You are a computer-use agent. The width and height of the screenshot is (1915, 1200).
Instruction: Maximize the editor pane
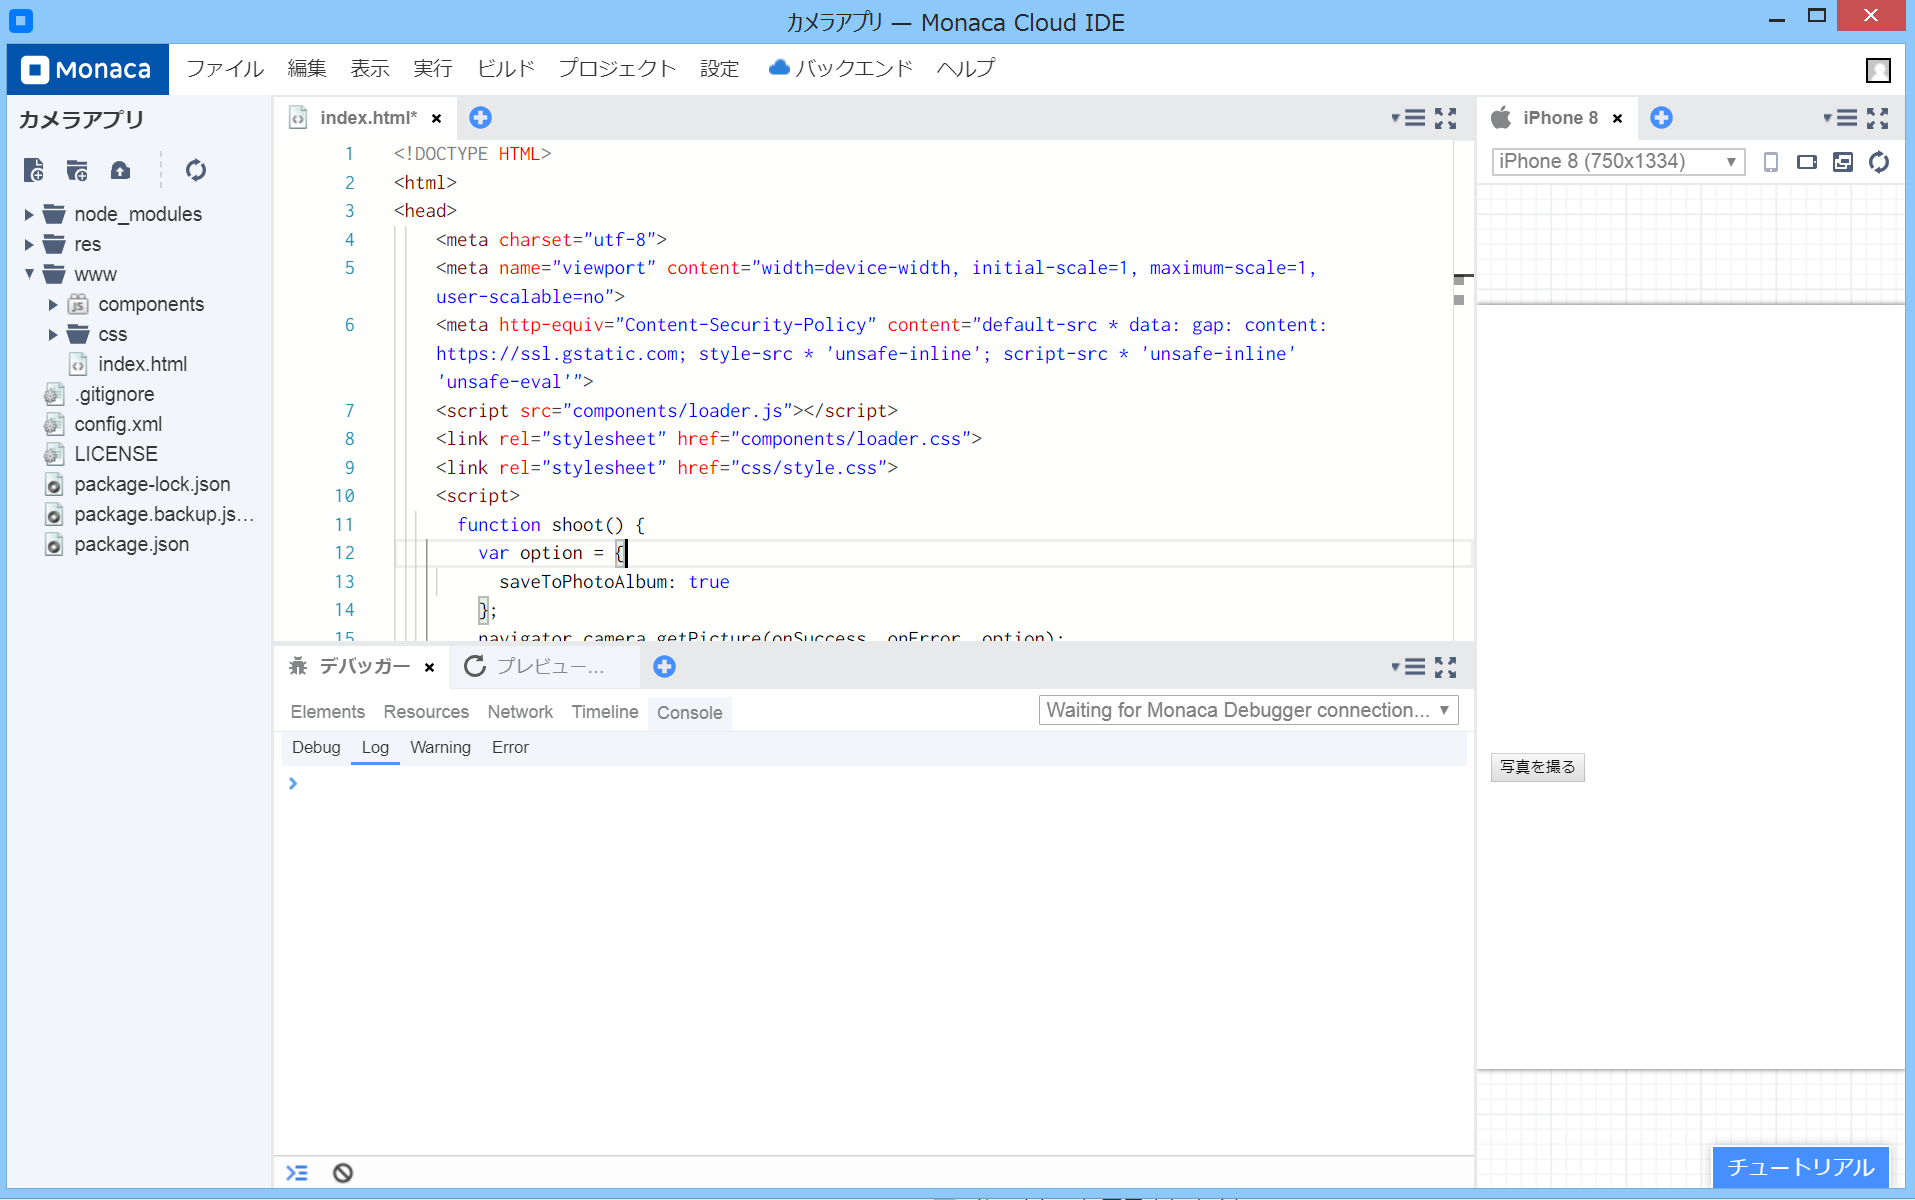click(1446, 118)
